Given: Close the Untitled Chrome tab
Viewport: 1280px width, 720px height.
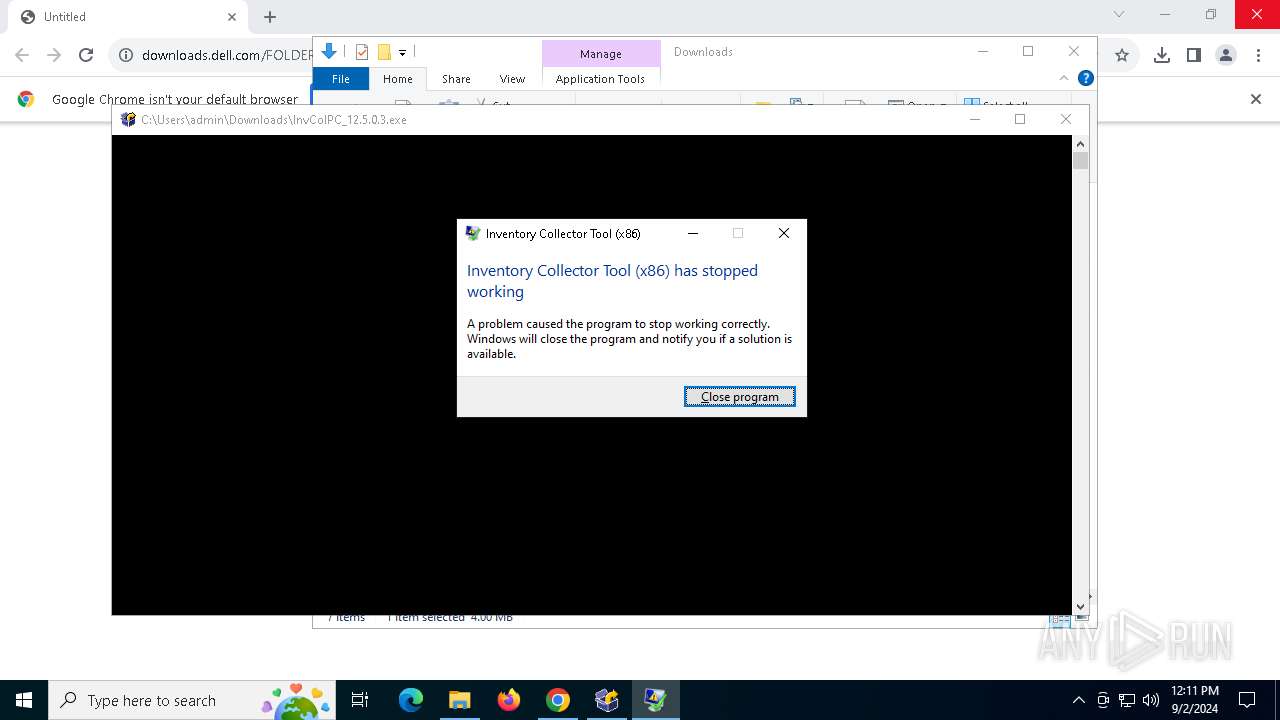Looking at the screenshot, I should tap(232, 17).
